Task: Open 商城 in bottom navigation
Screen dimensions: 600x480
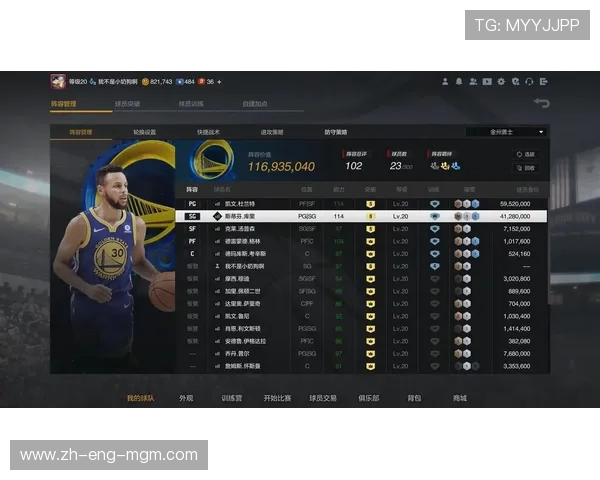Action: (x=460, y=398)
